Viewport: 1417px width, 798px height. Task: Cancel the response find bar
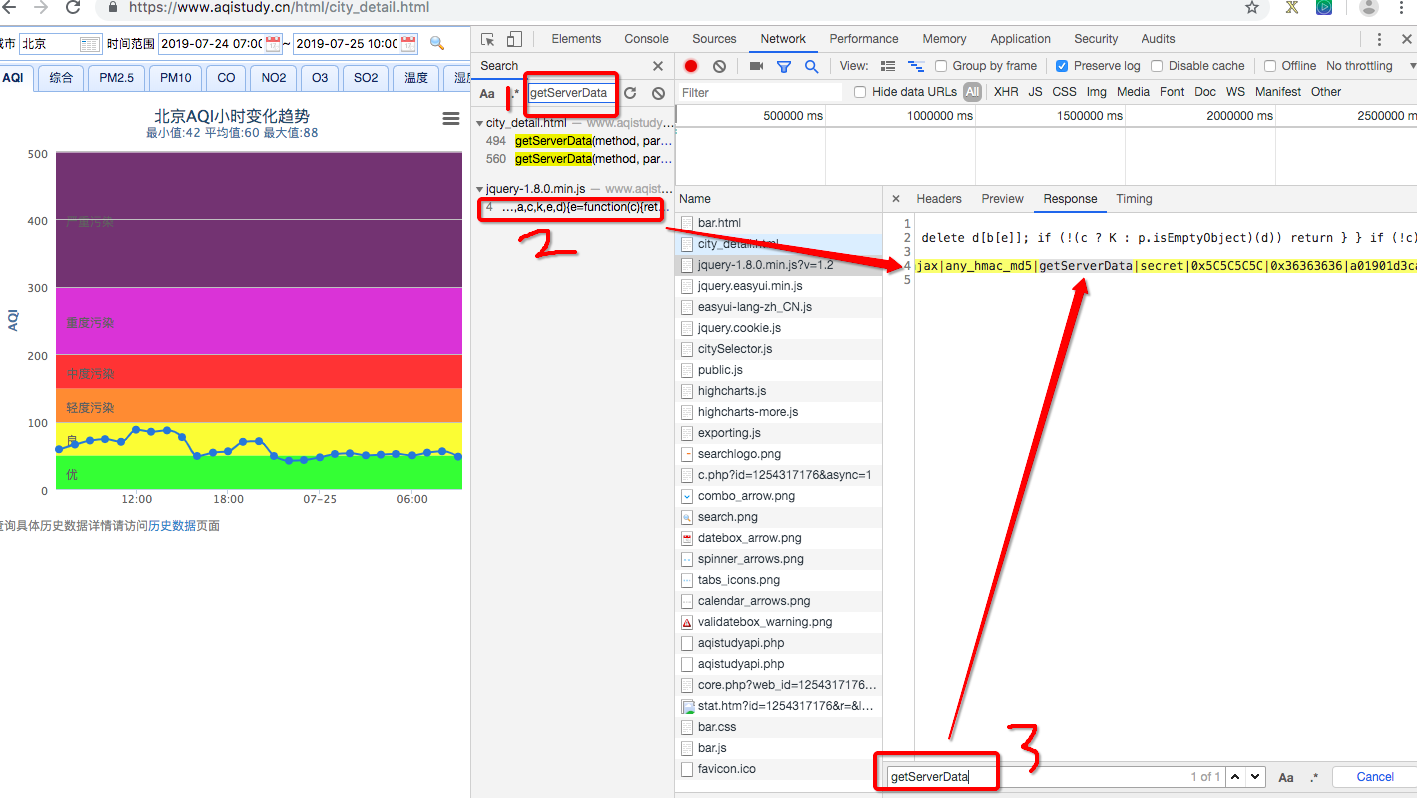pos(1375,777)
